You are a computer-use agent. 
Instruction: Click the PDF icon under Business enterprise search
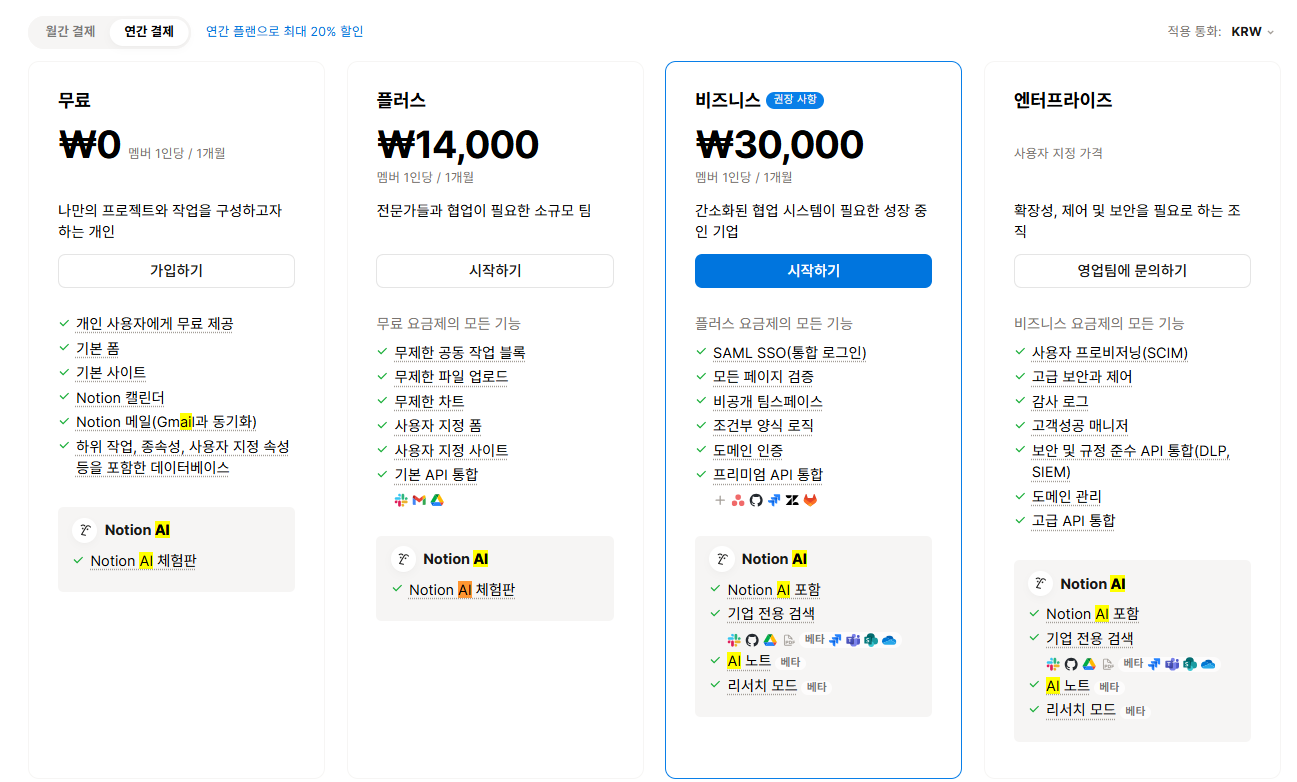pos(789,640)
